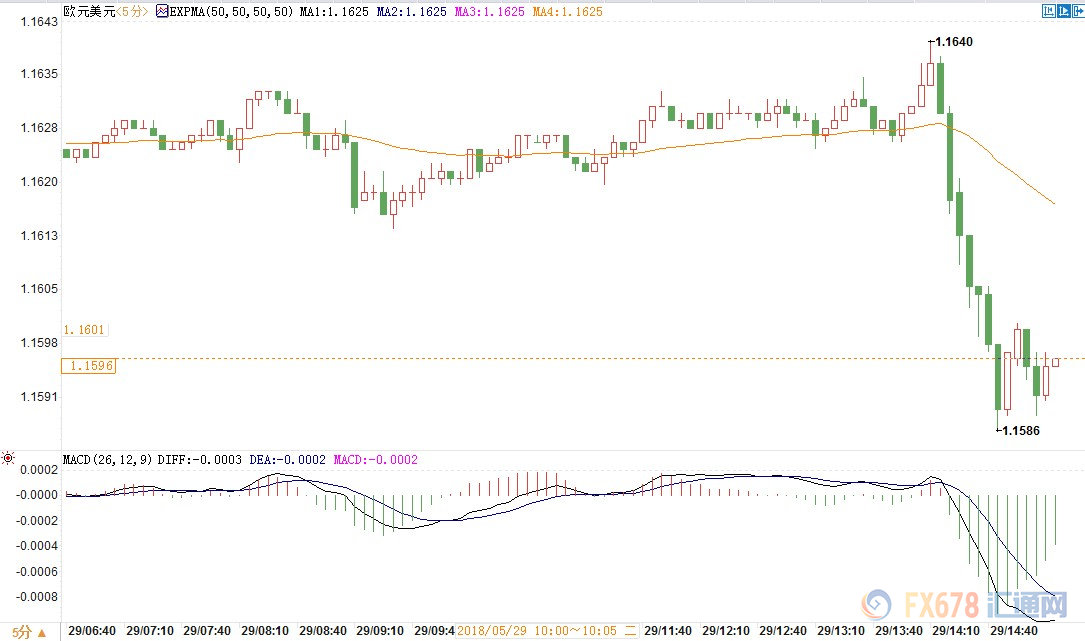Click the -0.0004 MACD axis label
The width and height of the screenshot is (1085, 641).
[x=37, y=545]
